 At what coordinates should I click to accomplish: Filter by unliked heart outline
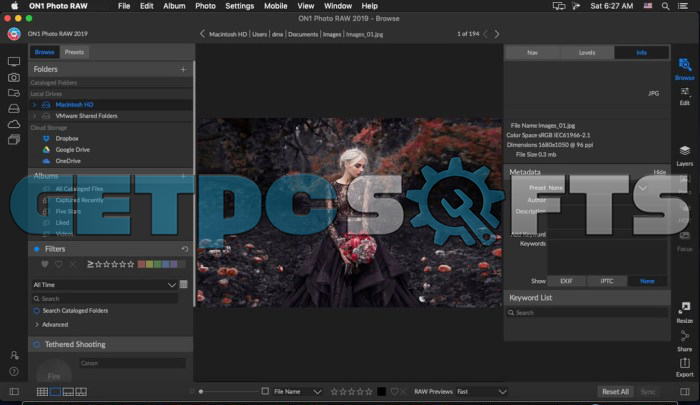coord(58,264)
